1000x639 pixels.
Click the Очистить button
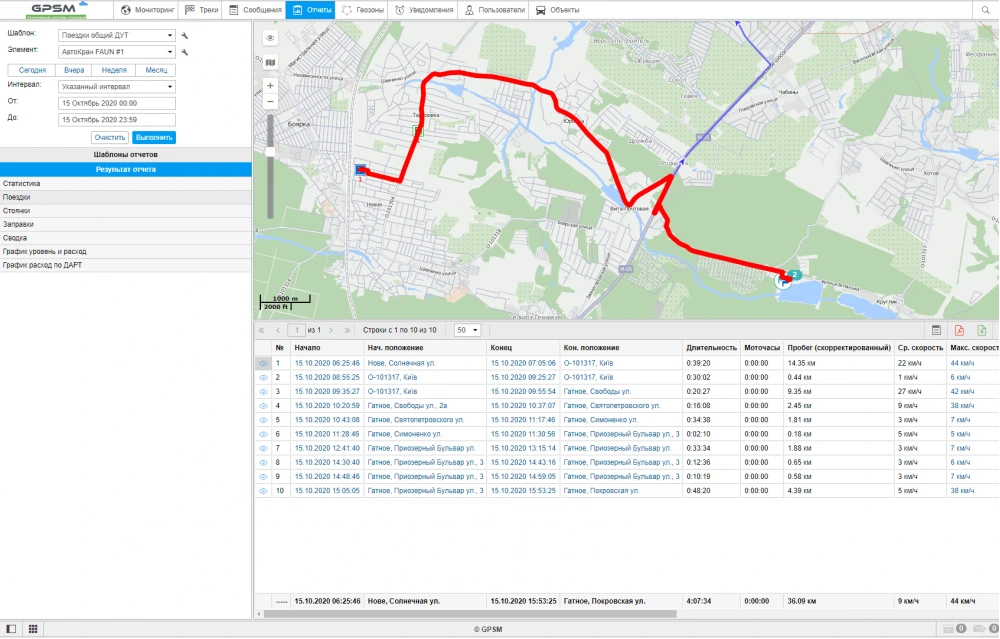click(x=109, y=137)
